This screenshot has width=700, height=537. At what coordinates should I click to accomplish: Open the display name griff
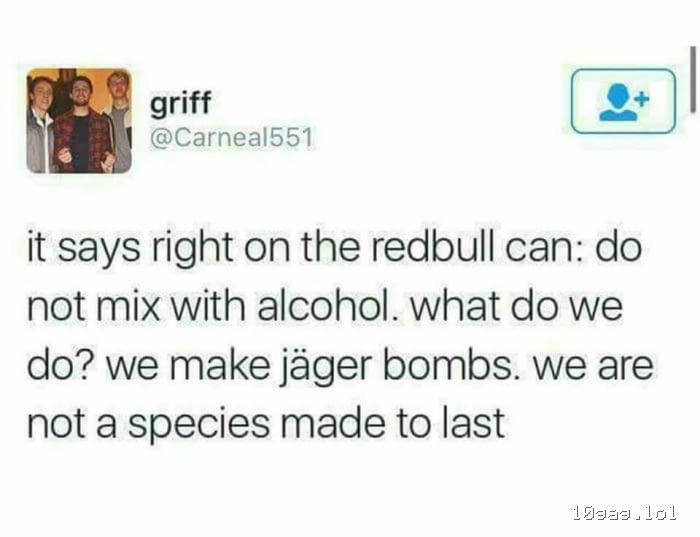click(180, 104)
